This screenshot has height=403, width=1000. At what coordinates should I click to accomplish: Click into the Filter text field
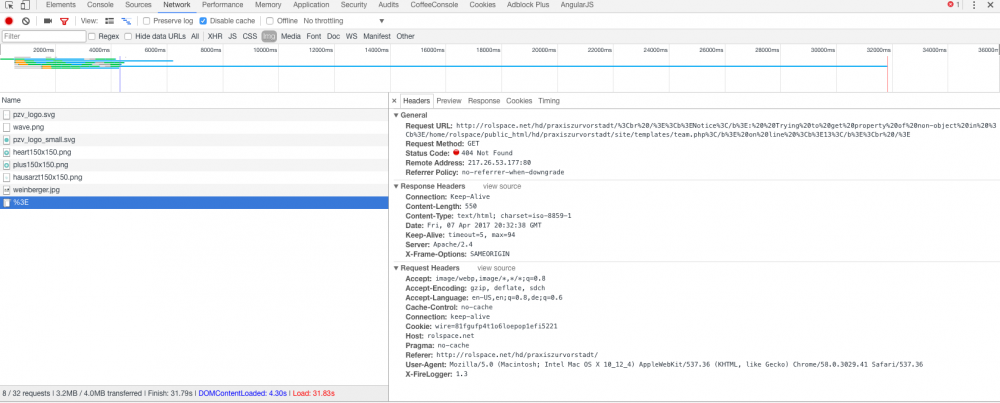pos(43,36)
